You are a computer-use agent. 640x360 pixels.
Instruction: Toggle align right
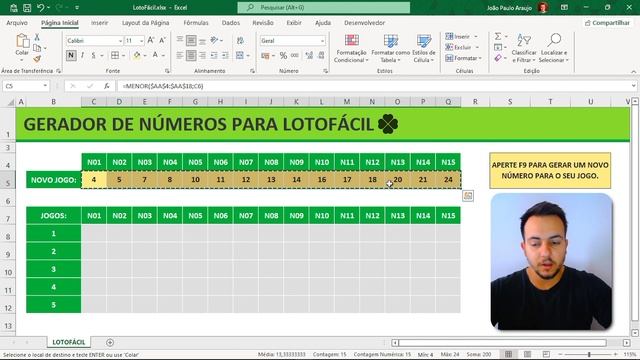pos(202,55)
